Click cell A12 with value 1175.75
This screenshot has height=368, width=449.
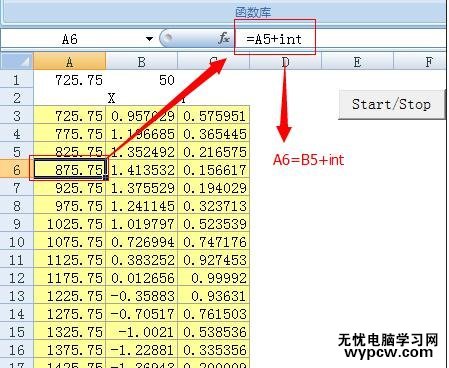[x=70, y=278]
